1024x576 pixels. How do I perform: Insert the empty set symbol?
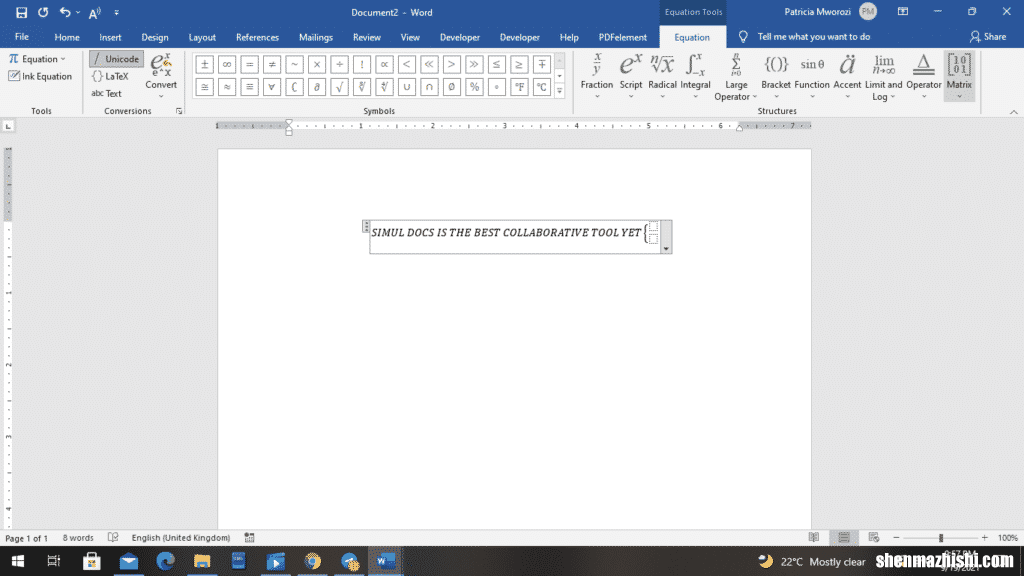click(451, 87)
